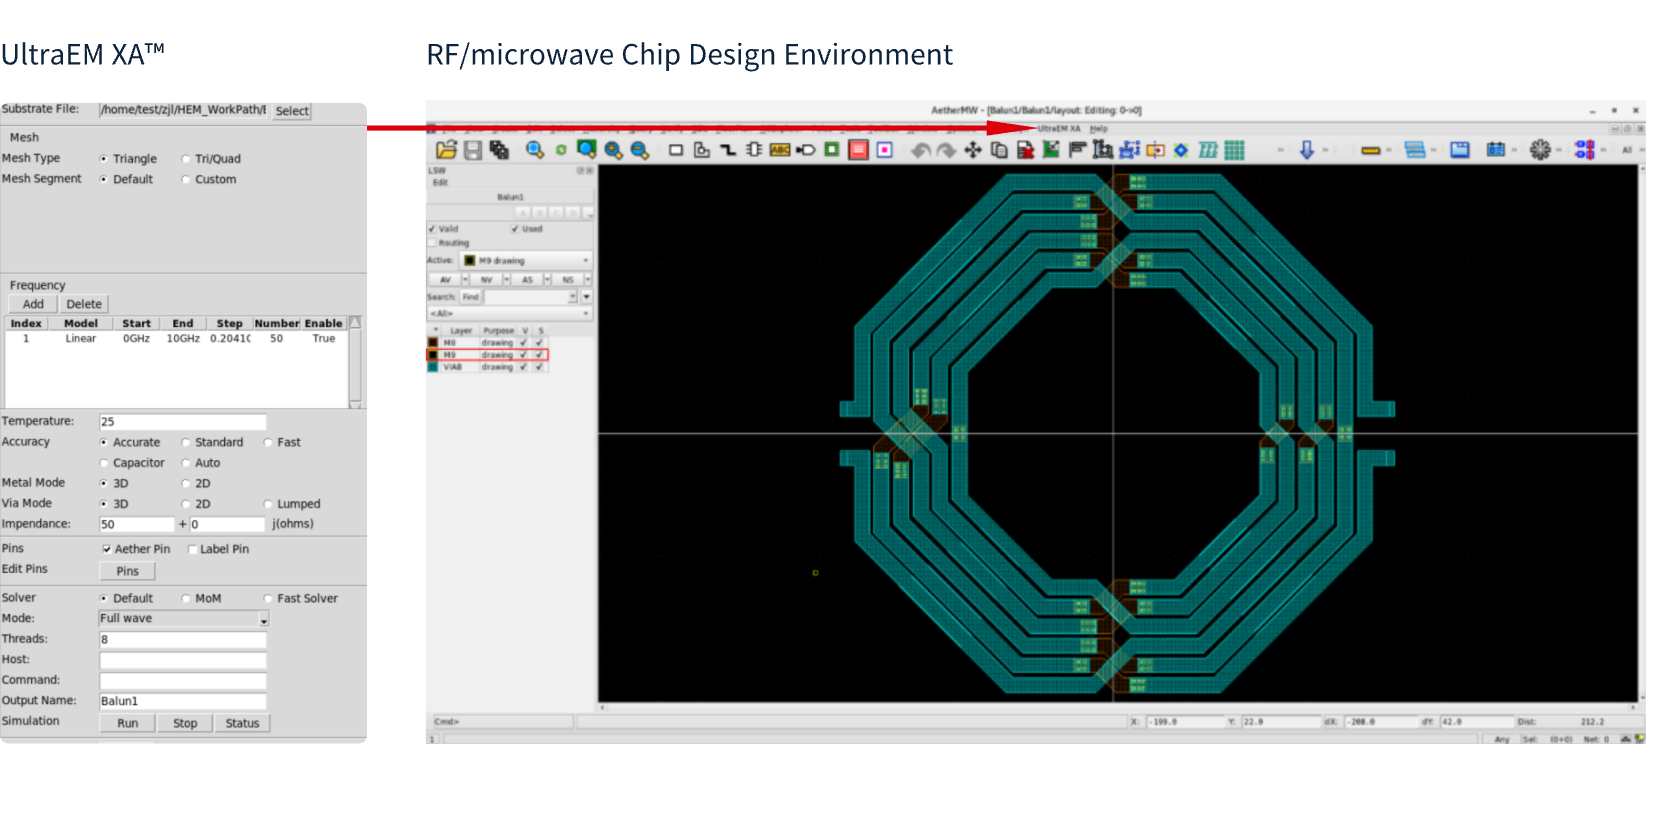This screenshot has width=1658, height=820.
Task: Click the yellow ruler measurement icon
Action: click(1371, 150)
